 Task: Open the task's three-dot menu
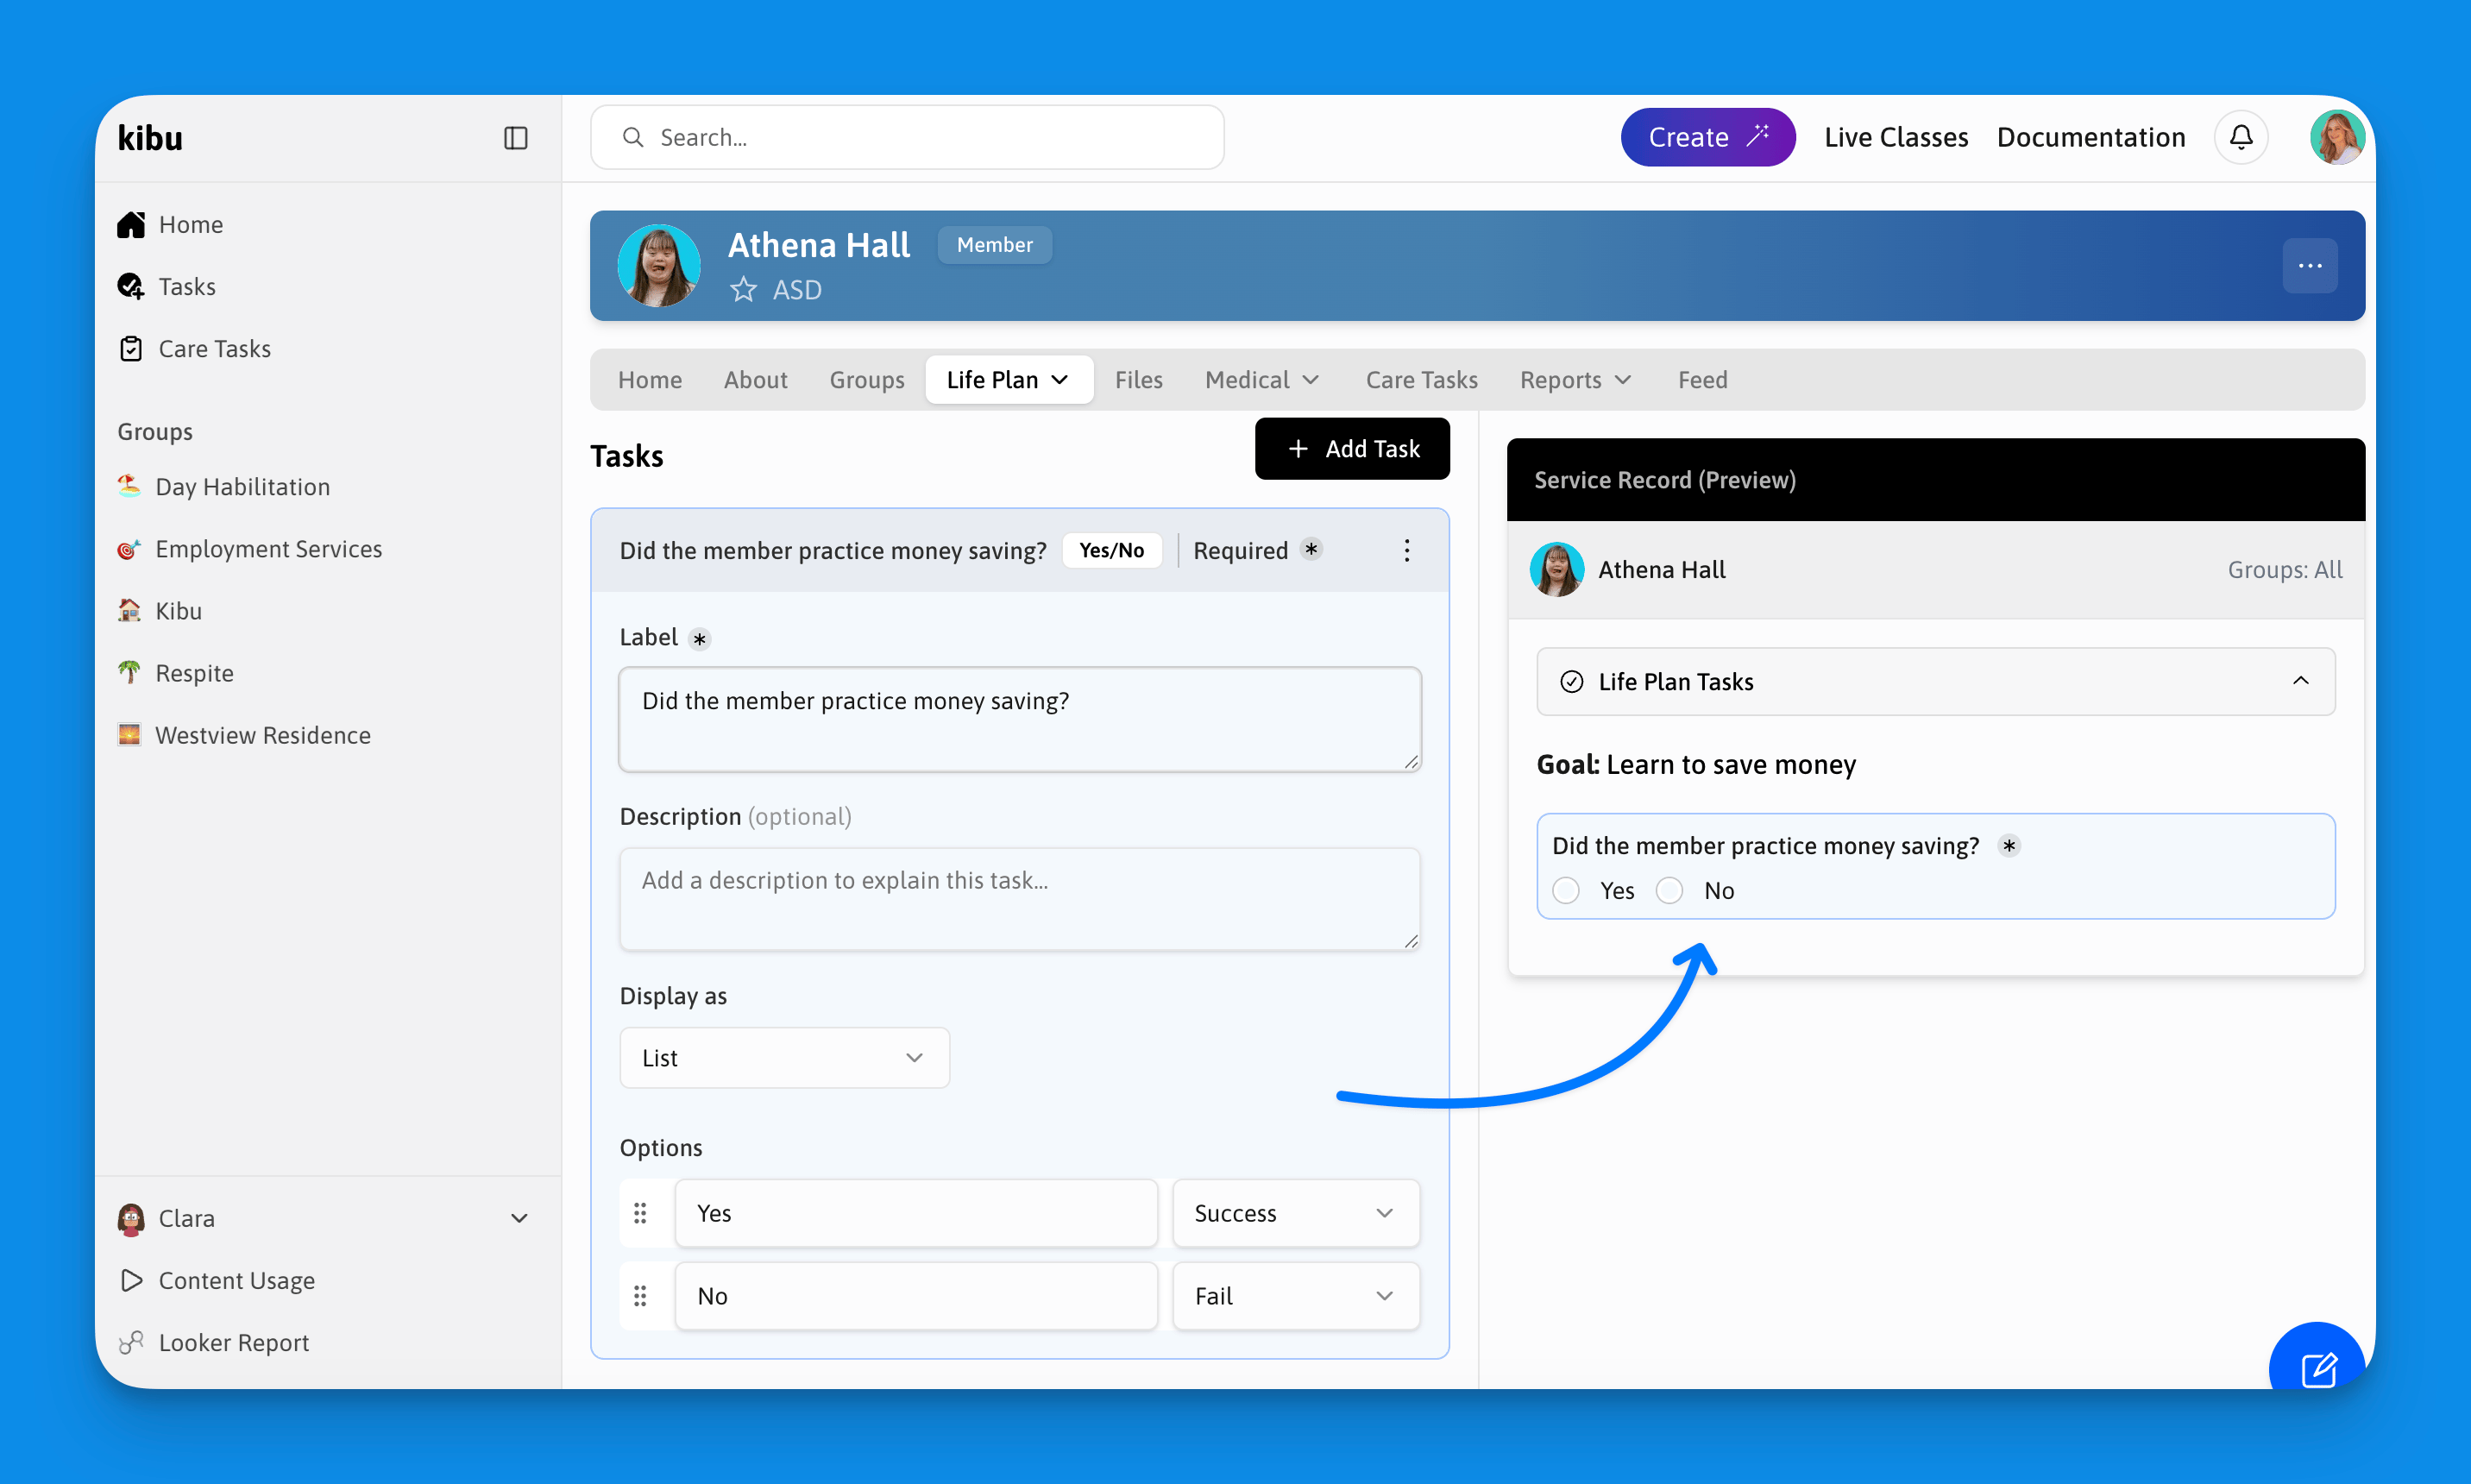point(1406,550)
